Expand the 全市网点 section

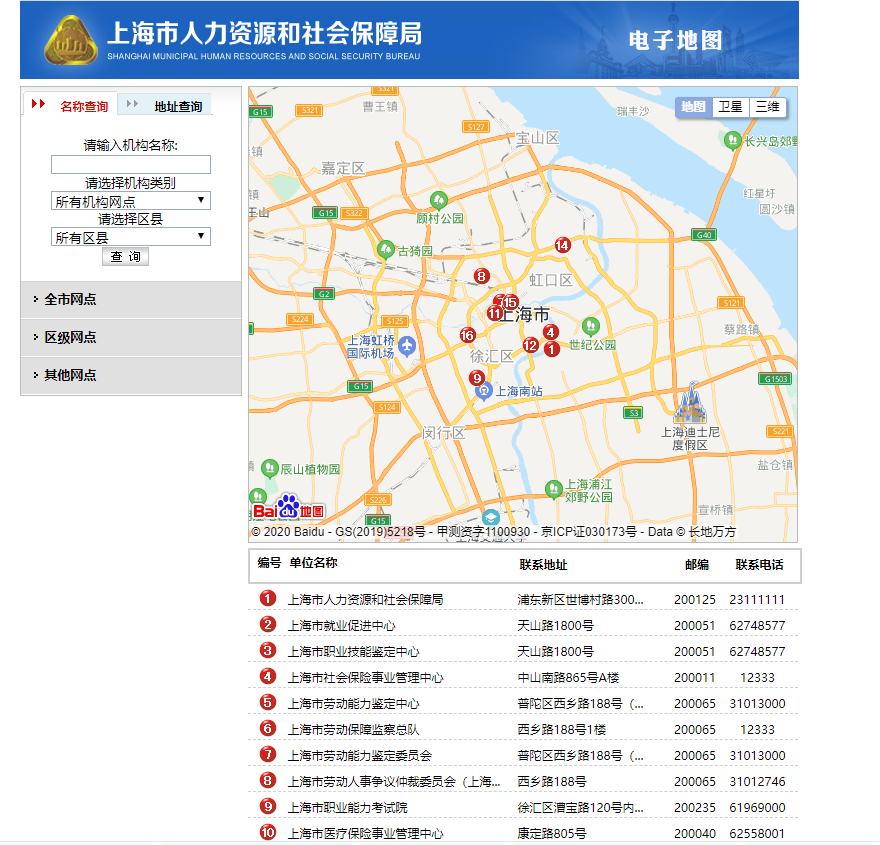[131, 300]
